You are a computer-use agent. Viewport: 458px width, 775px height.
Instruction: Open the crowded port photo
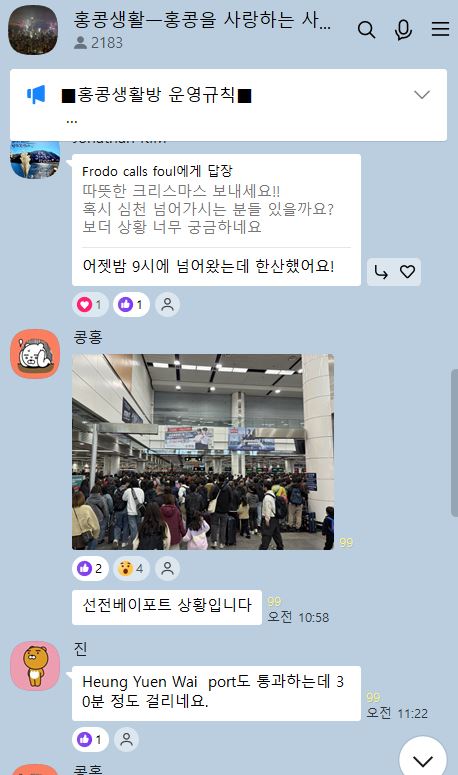click(203, 452)
